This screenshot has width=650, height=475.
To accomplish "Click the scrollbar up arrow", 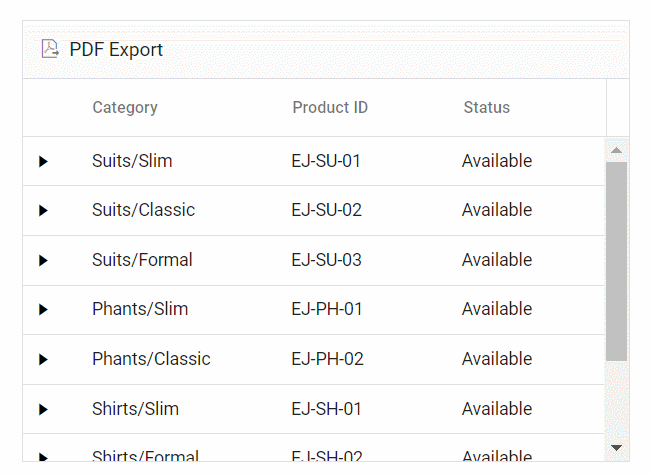I will tap(617, 151).
